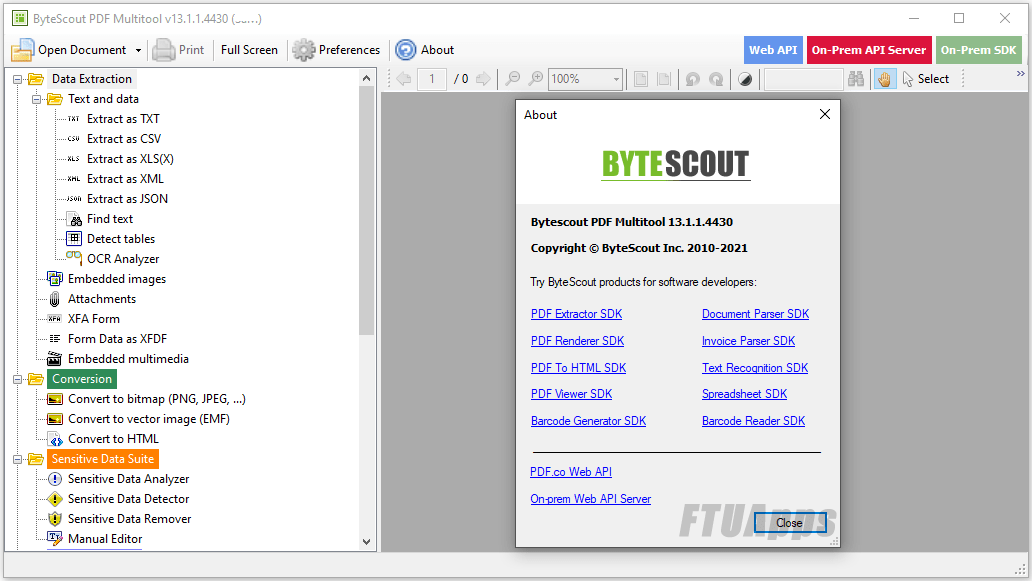Activate the Select tool
Screen dimensions: 1032x581
coord(925,79)
